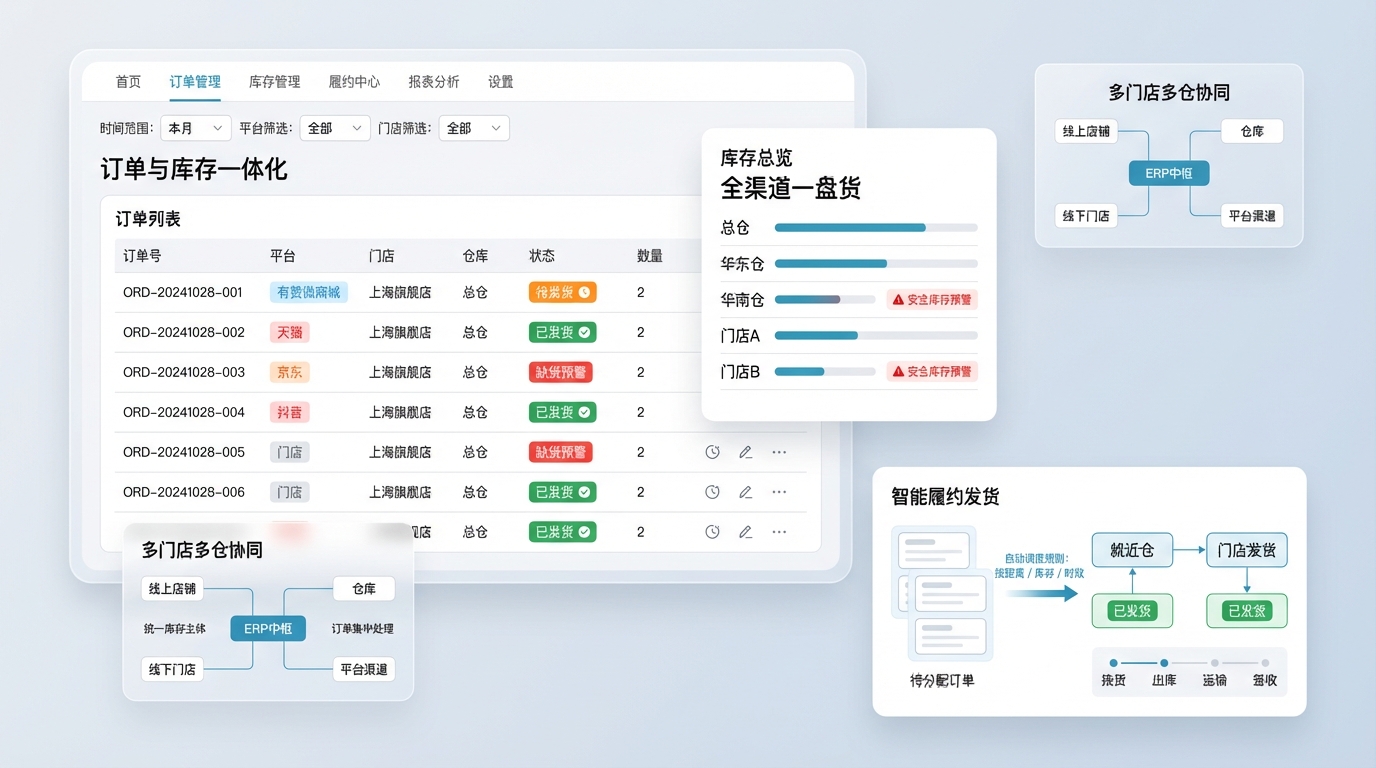This screenshot has height=768, width=1376.
Task: Click the clock icon on the last order row
Action: 712,532
